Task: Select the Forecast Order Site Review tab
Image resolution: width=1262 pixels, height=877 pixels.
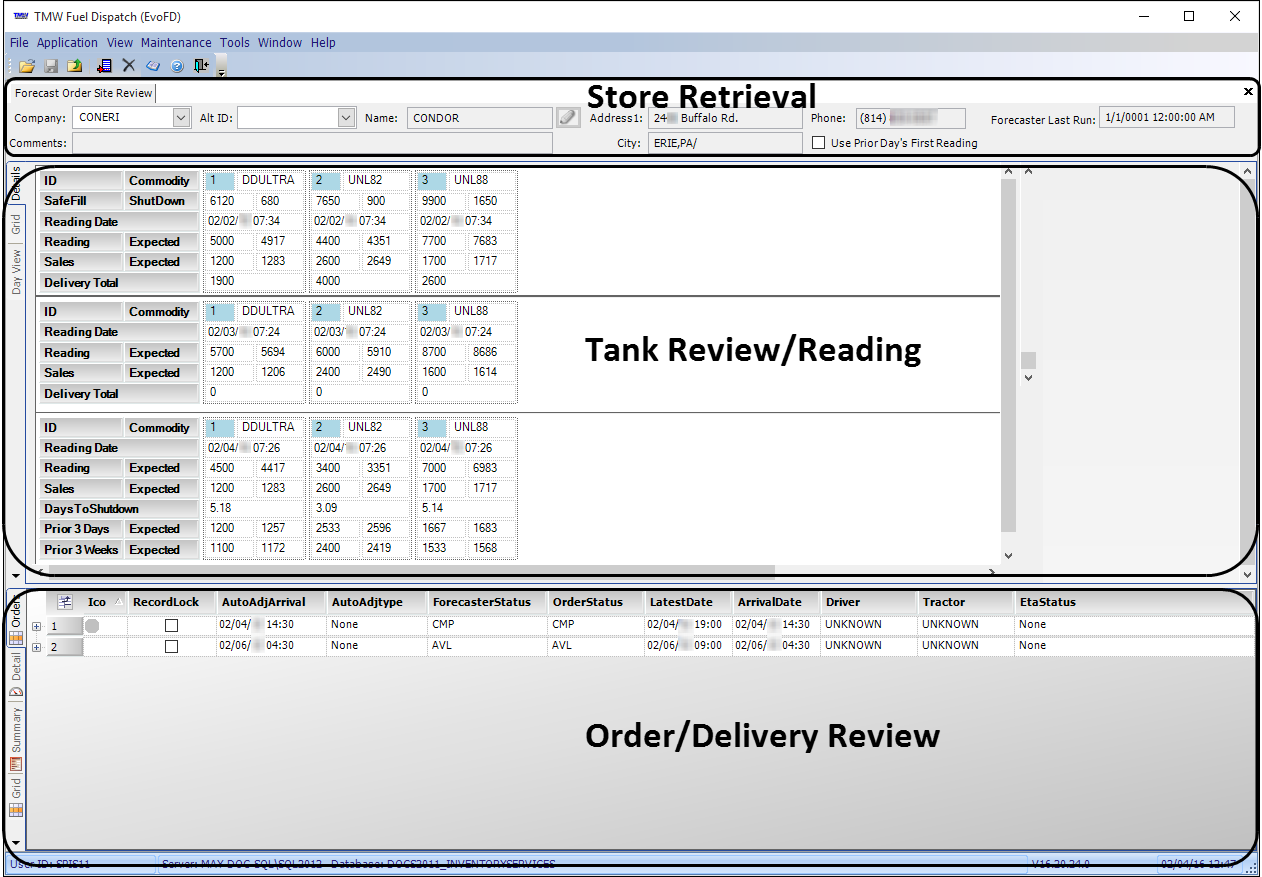Action: tap(84, 93)
